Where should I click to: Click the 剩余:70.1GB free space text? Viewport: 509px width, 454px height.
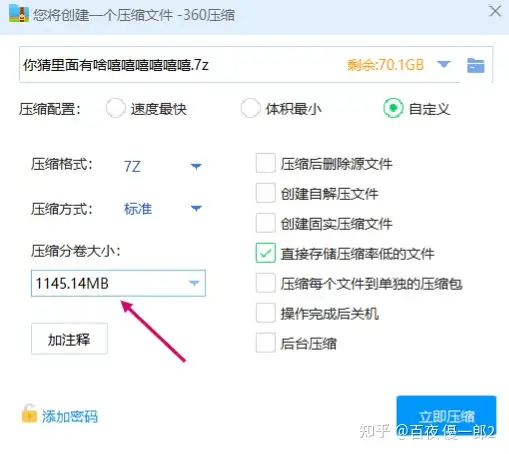pos(385,65)
